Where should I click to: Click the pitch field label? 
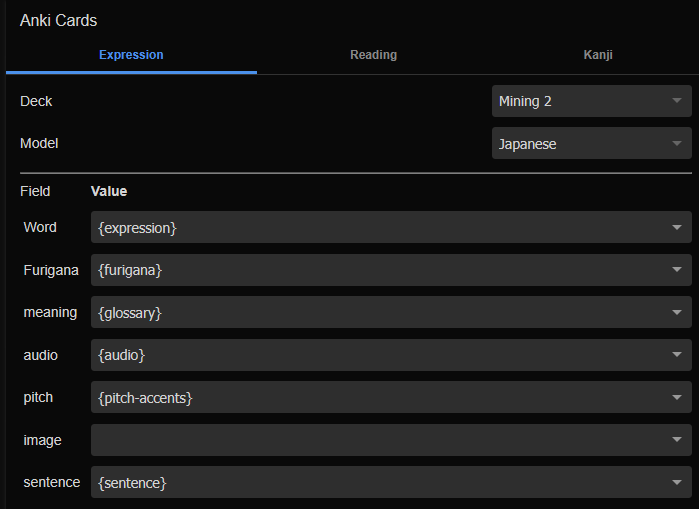click(x=38, y=398)
